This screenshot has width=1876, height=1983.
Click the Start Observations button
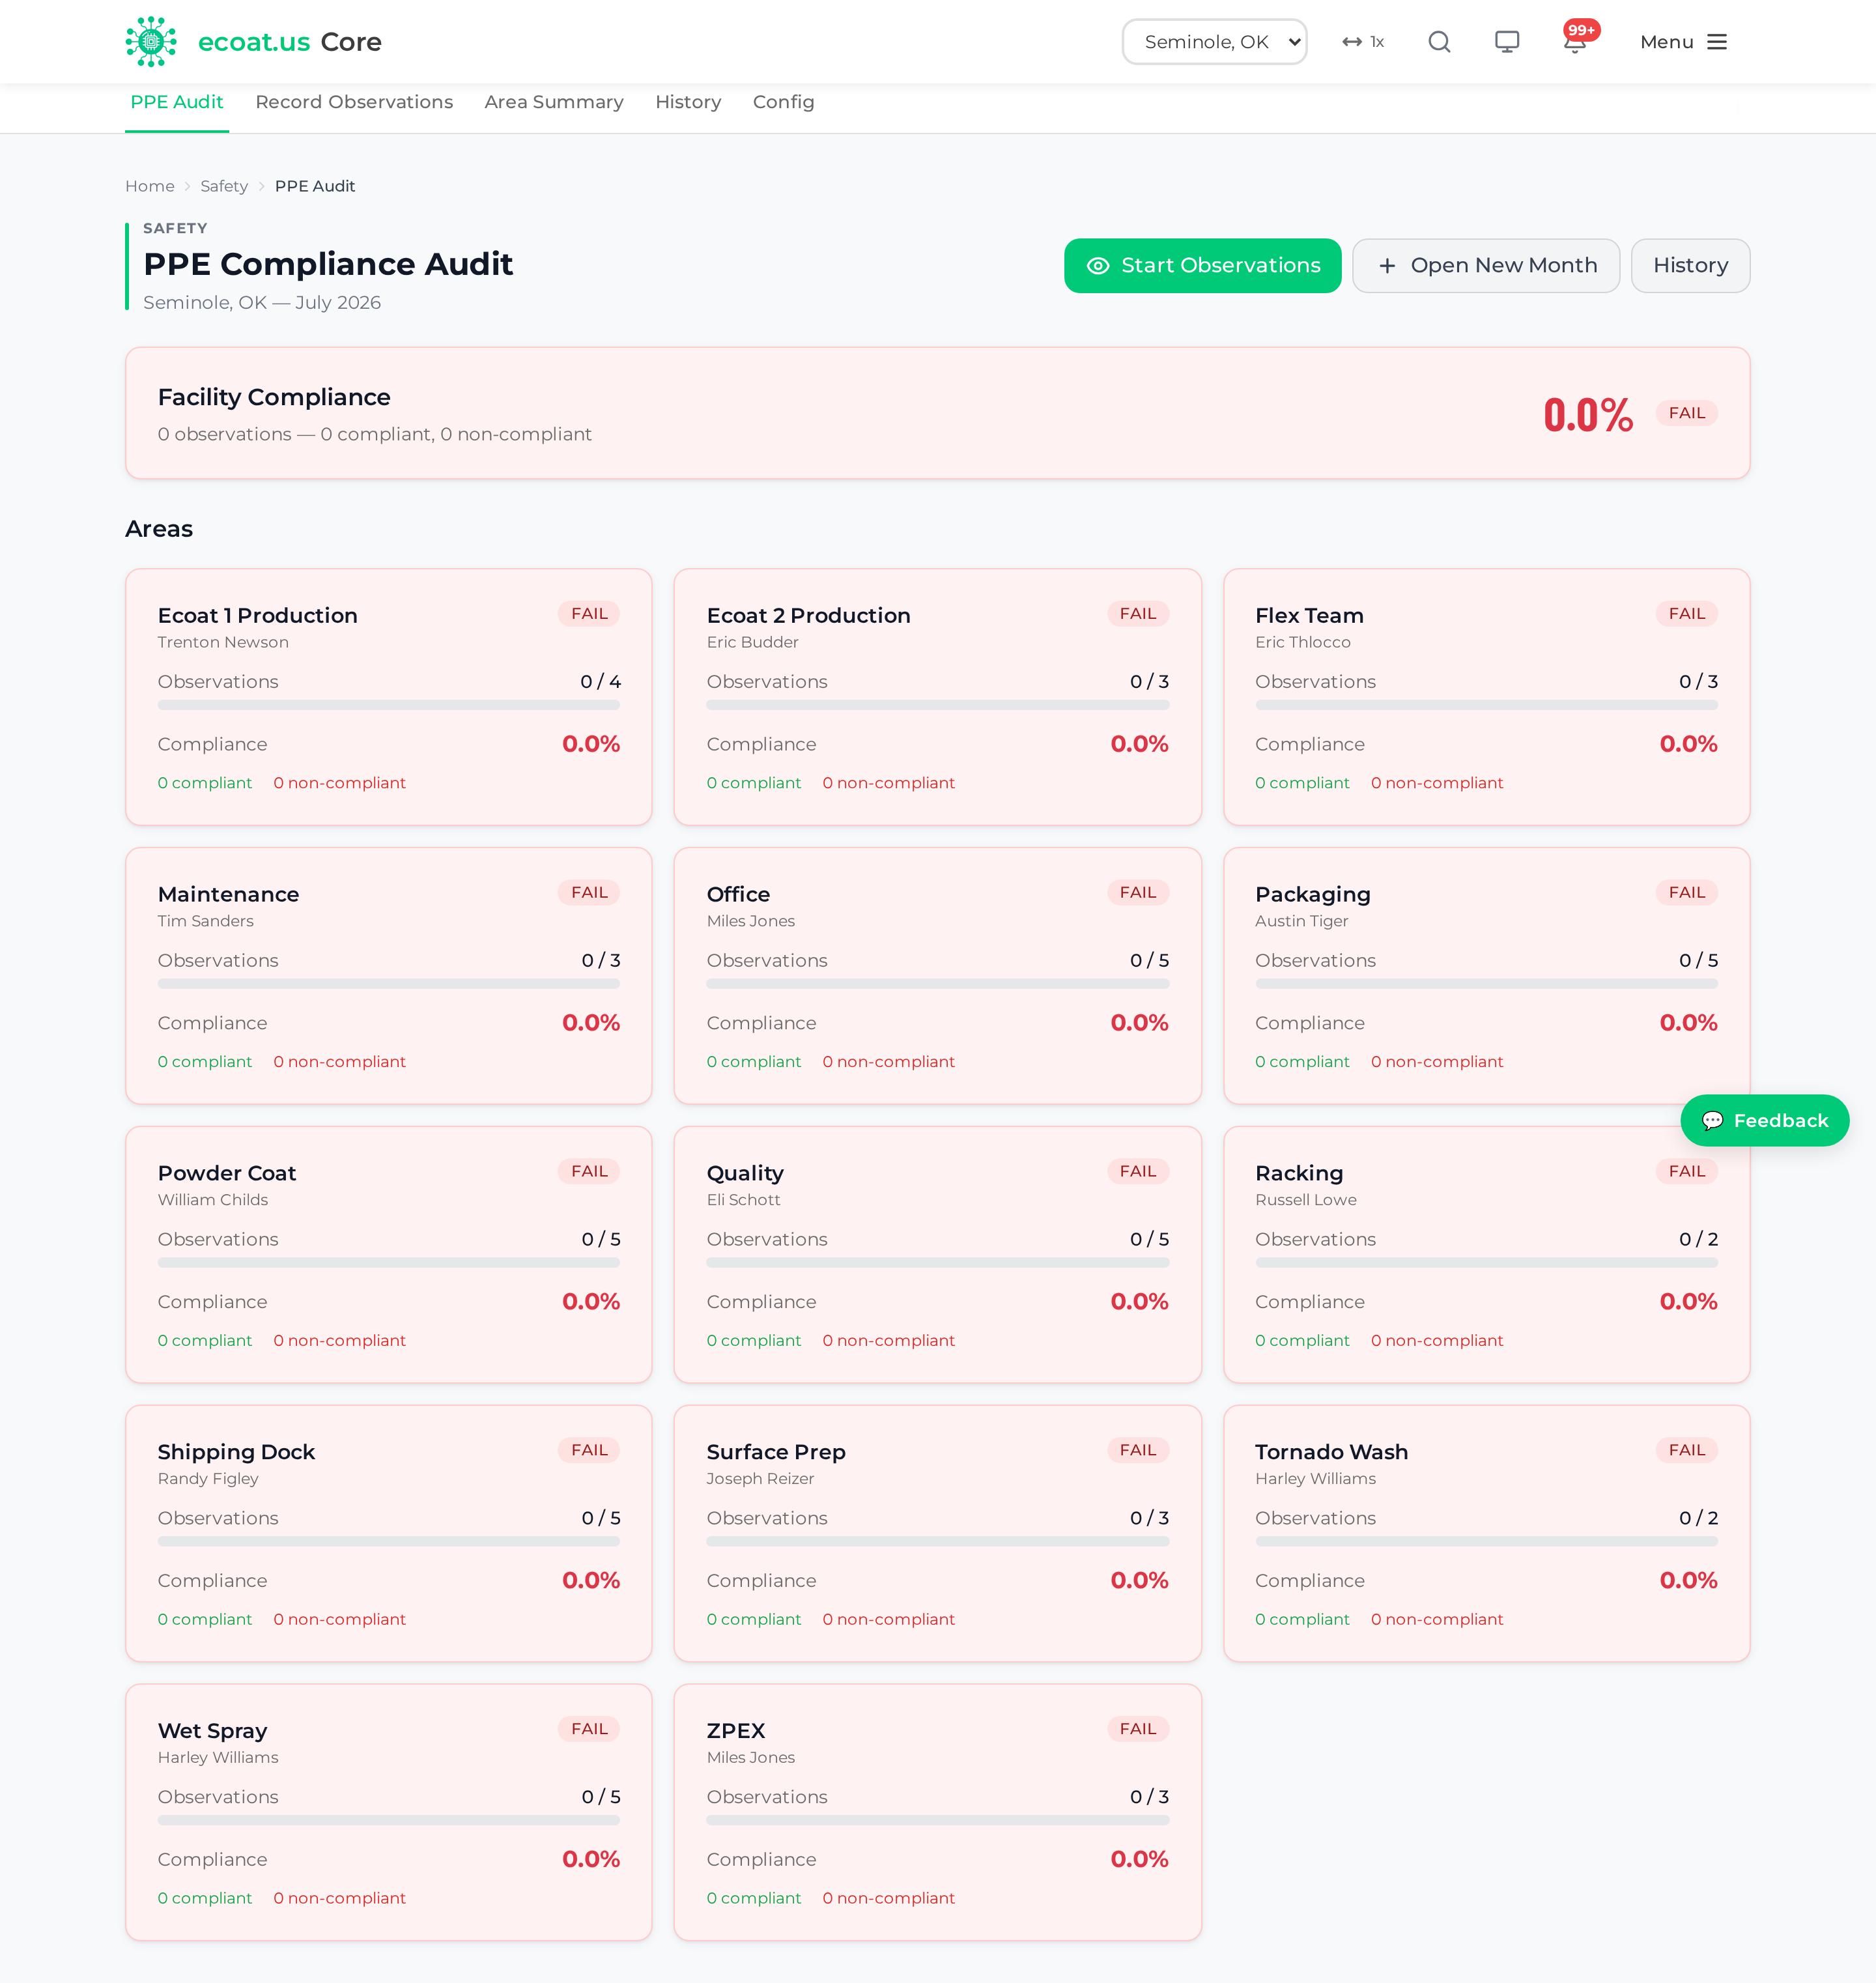(x=1202, y=266)
